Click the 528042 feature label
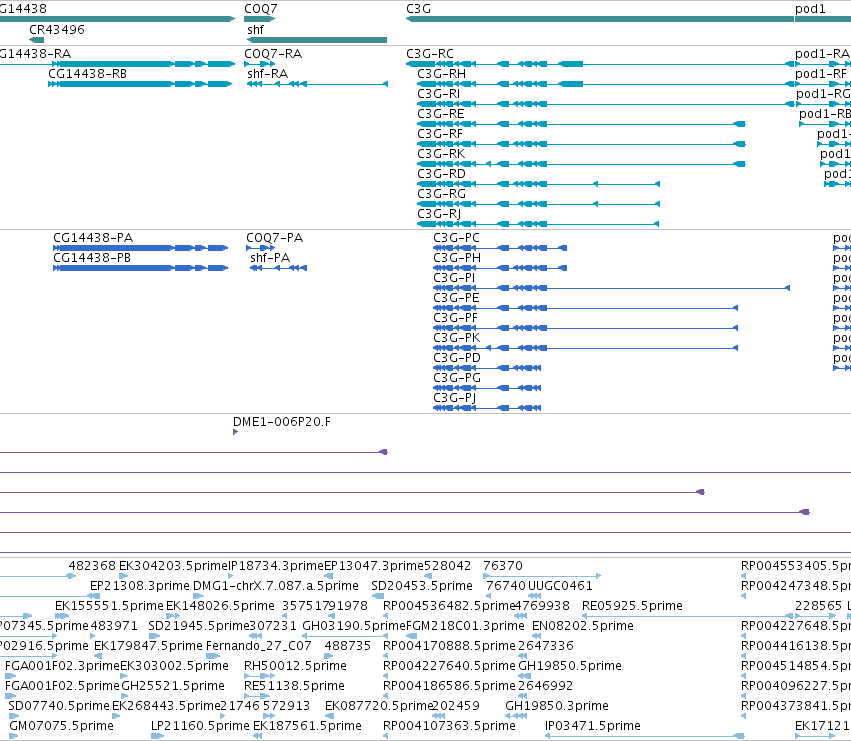 (447, 566)
